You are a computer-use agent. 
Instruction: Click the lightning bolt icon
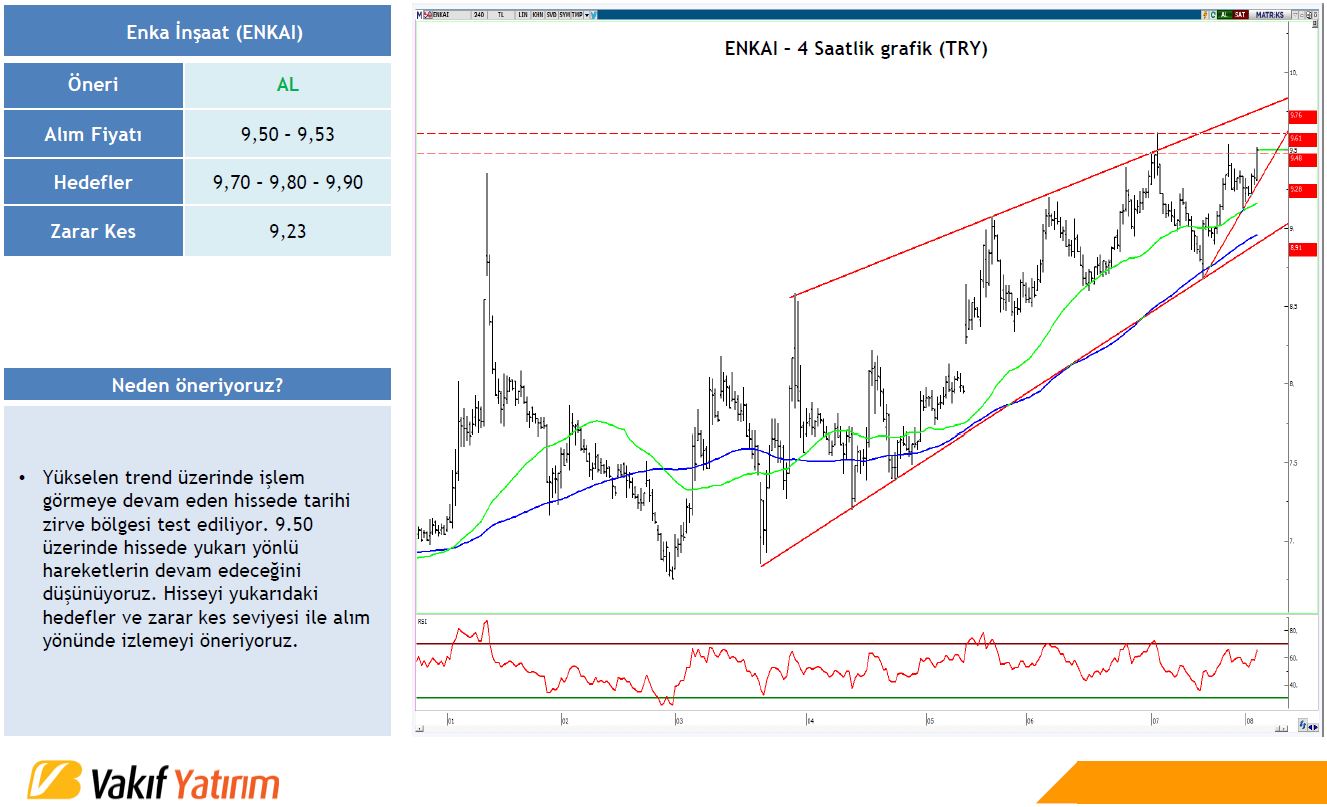coord(1205,15)
